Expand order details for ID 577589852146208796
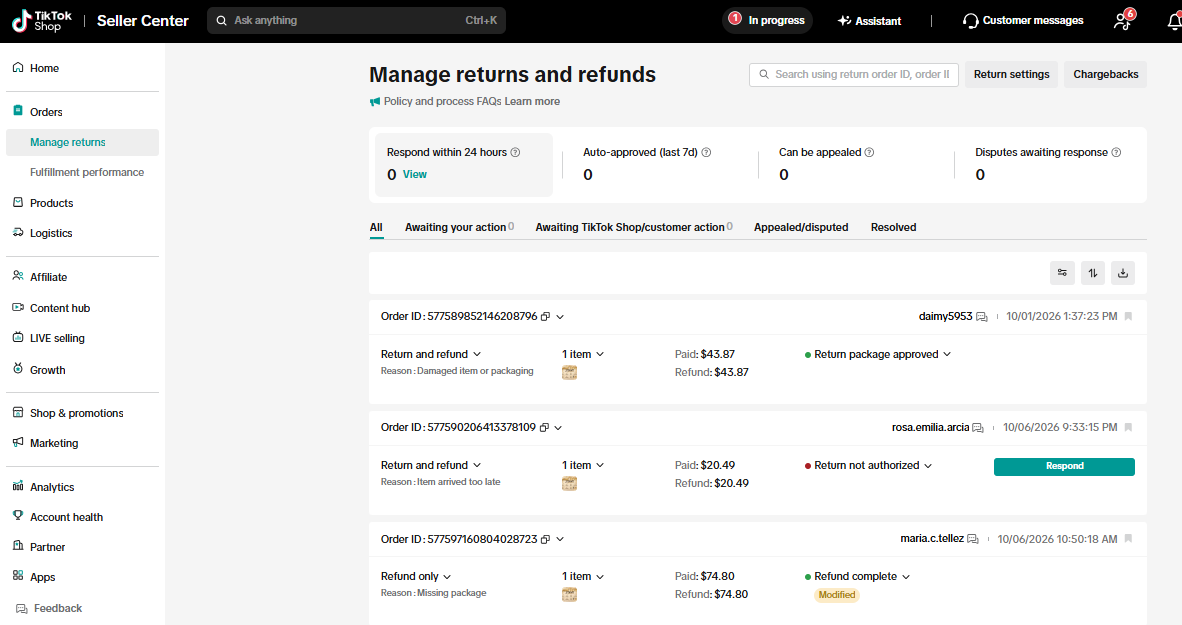This screenshot has height=625, width=1182. coord(560,317)
